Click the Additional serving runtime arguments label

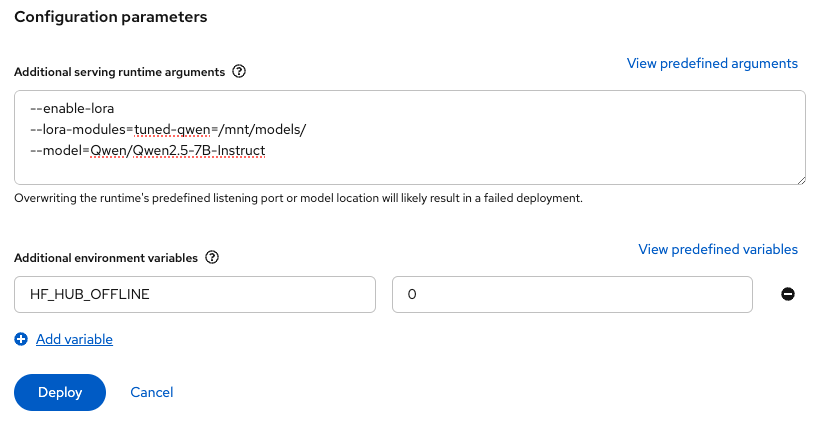coord(119,72)
